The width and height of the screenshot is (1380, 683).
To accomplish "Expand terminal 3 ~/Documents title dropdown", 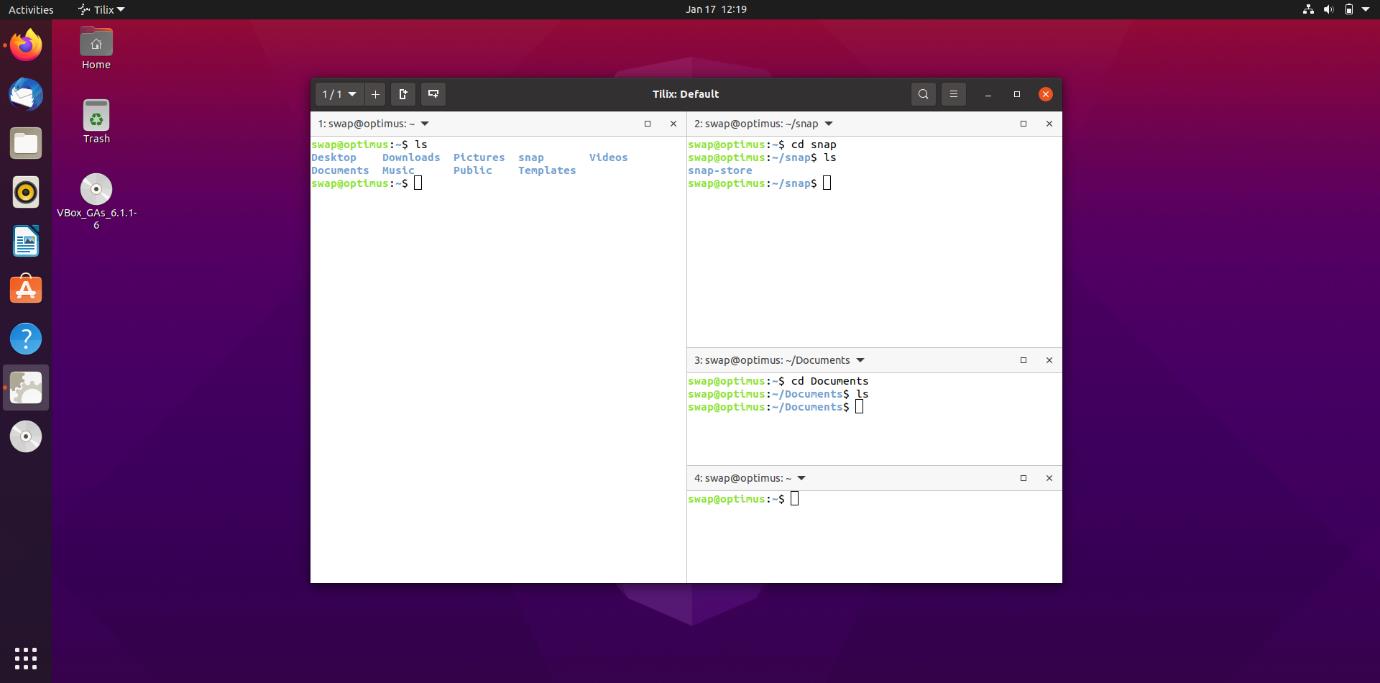I will pyautogui.click(x=860, y=360).
